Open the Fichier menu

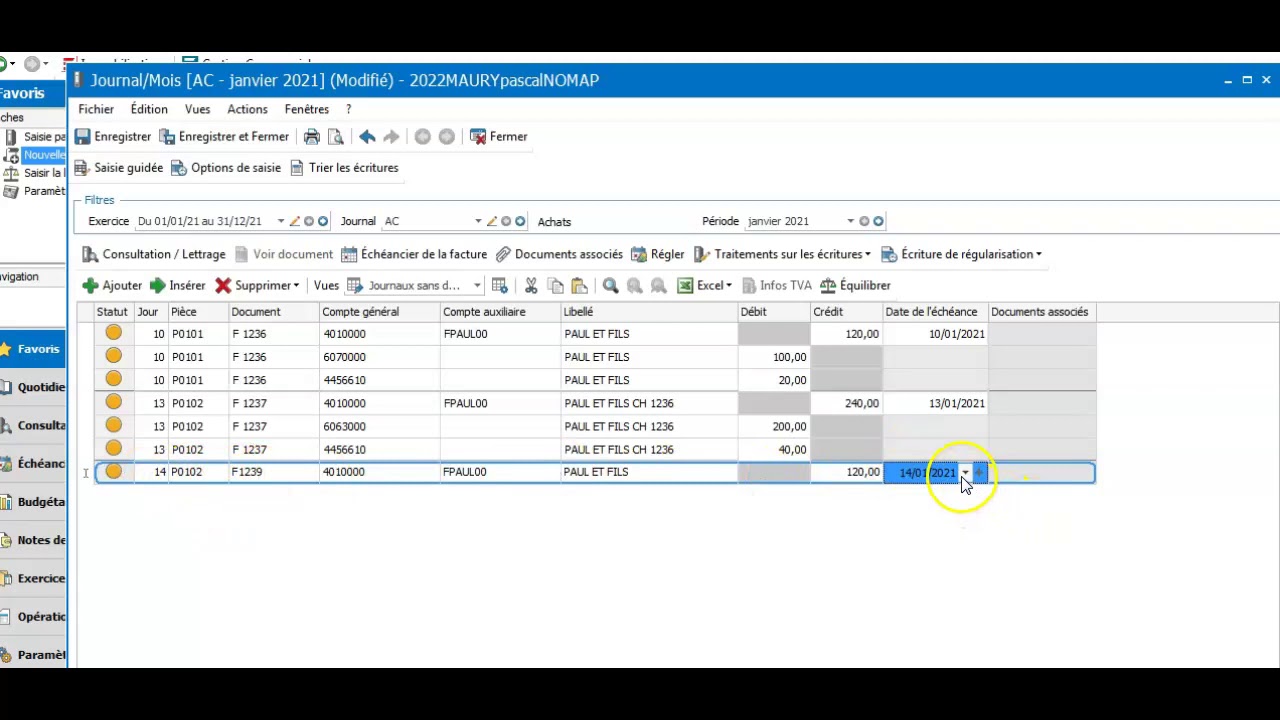point(96,109)
